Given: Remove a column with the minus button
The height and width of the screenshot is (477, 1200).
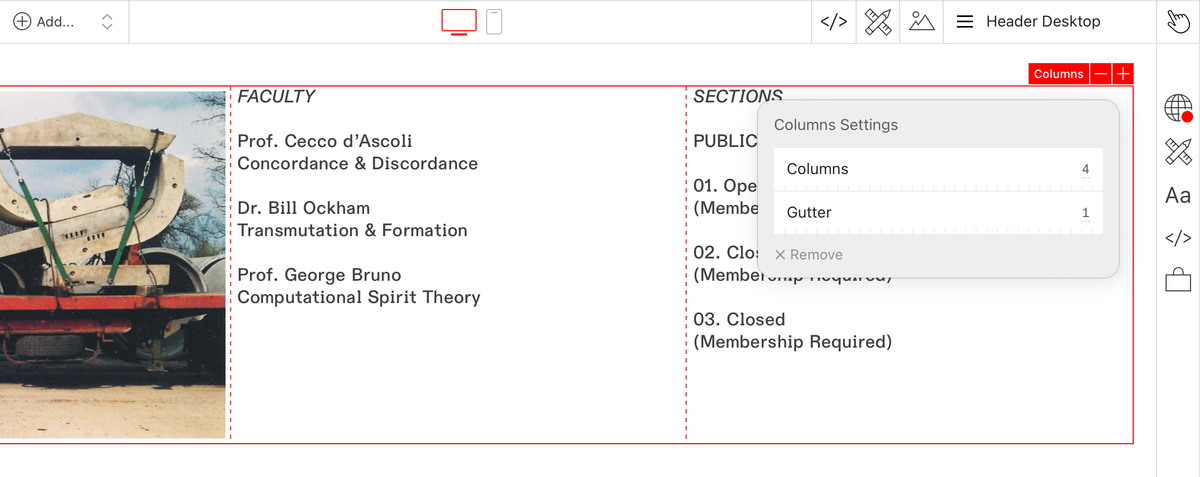Looking at the screenshot, I should click(1101, 74).
